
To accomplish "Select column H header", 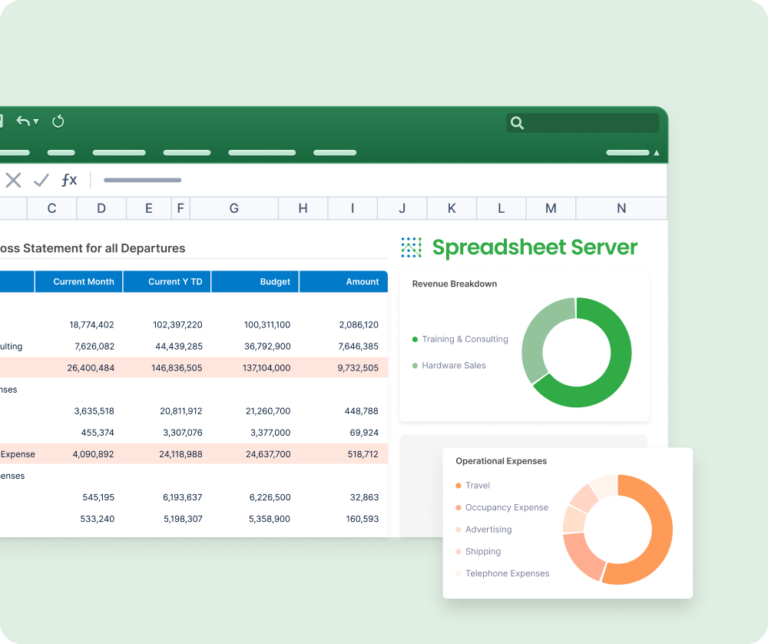I will (x=303, y=208).
